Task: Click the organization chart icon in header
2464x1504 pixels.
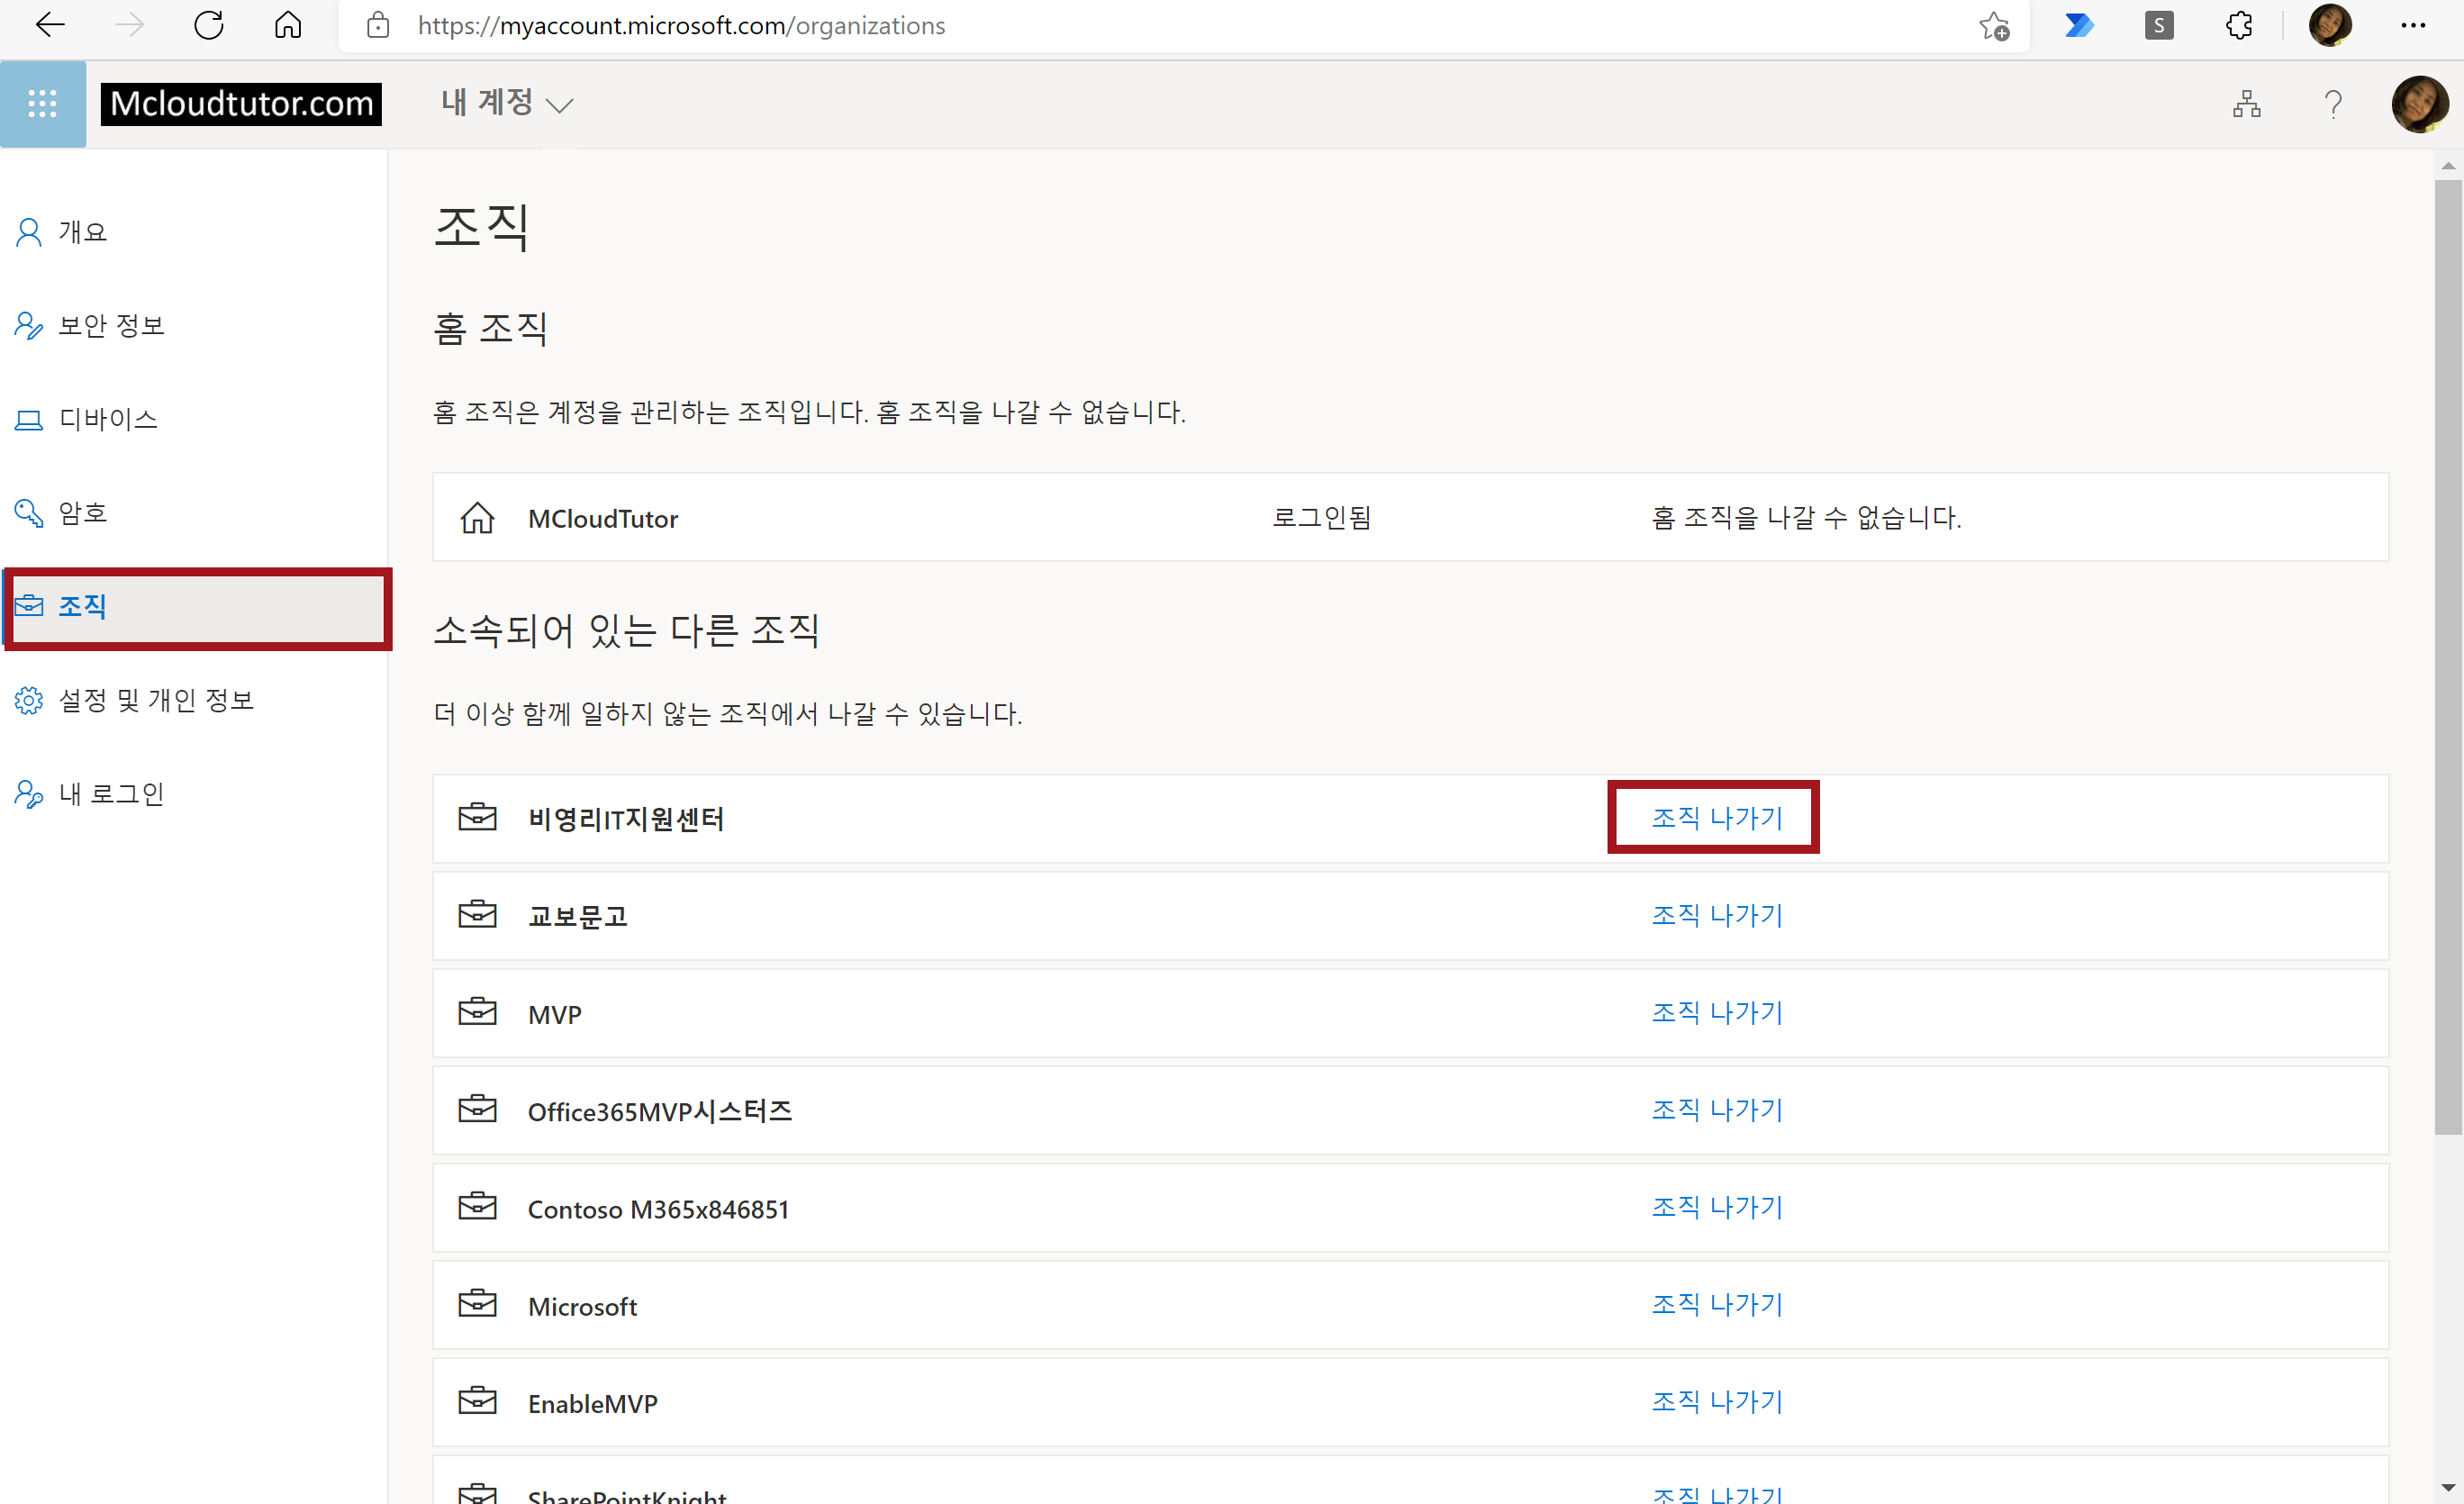Action: pyautogui.click(x=2246, y=104)
